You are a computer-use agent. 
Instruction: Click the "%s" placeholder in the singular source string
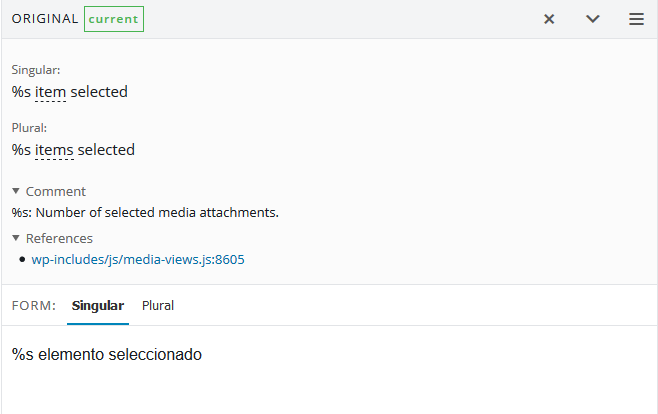tap(21, 92)
